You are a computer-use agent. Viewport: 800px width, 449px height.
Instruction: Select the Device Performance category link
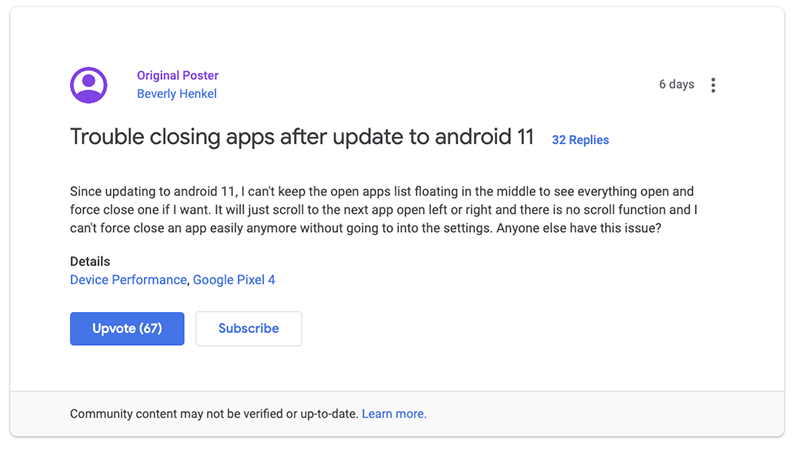pos(129,280)
